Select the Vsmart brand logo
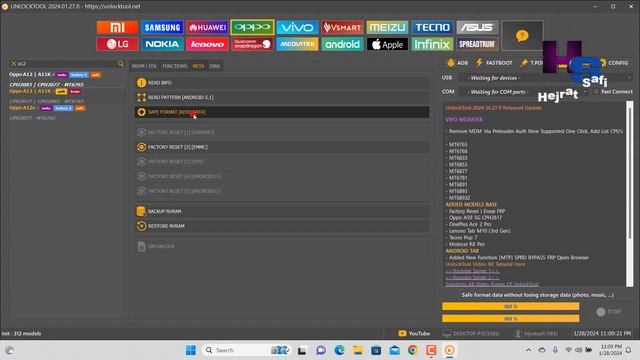Image resolution: width=640 pixels, height=360 pixels. click(342, 27)
